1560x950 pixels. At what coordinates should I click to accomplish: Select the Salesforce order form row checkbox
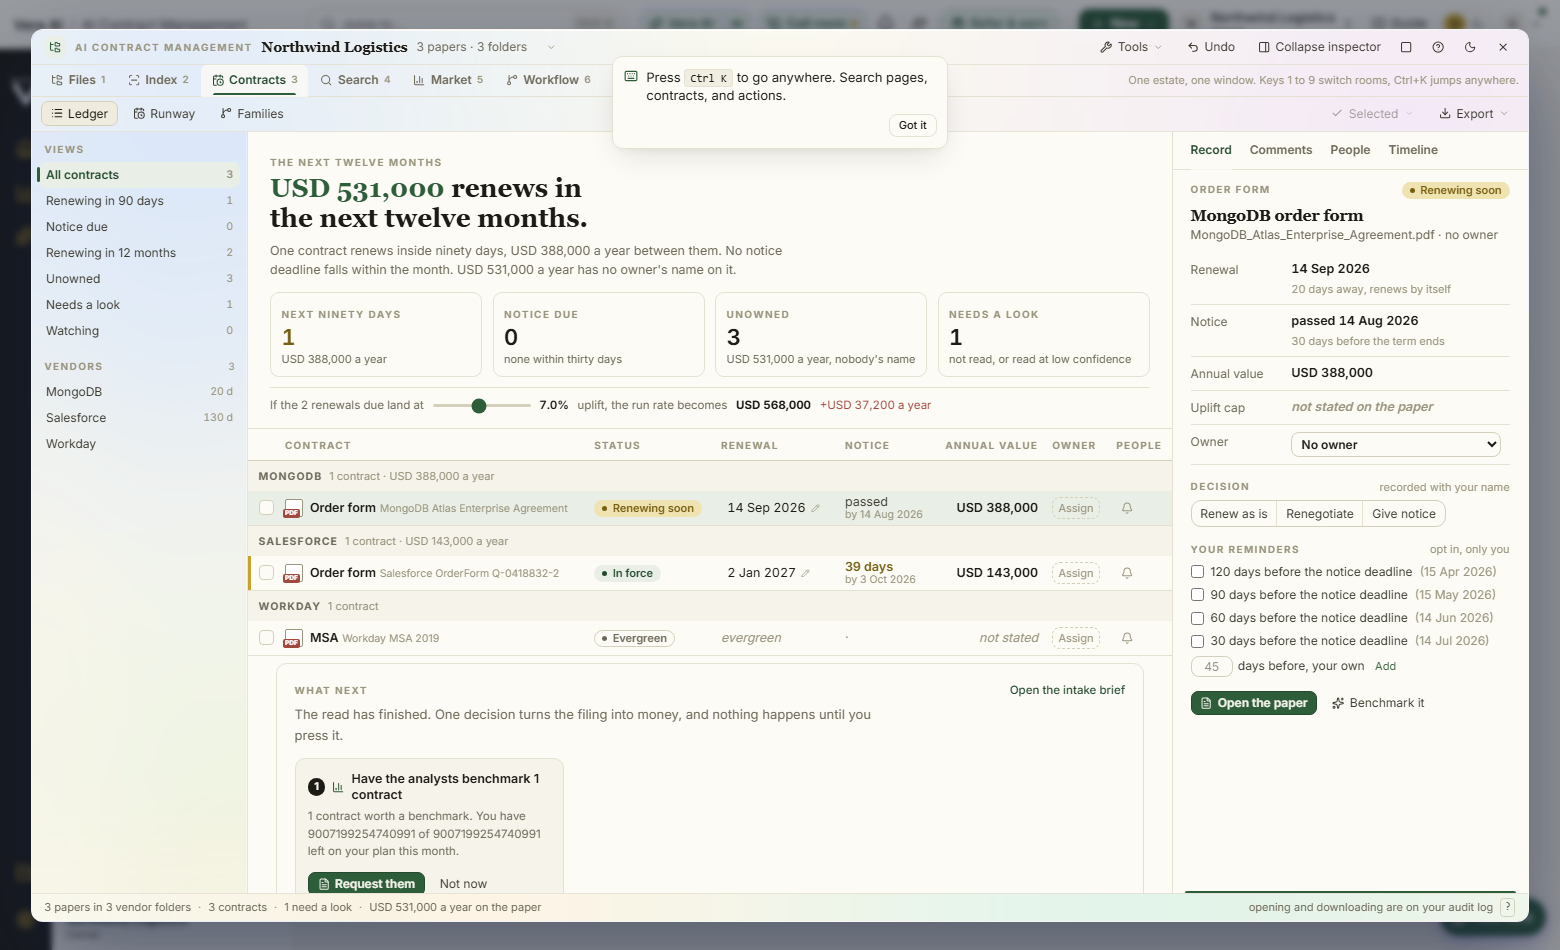point(266,573)
